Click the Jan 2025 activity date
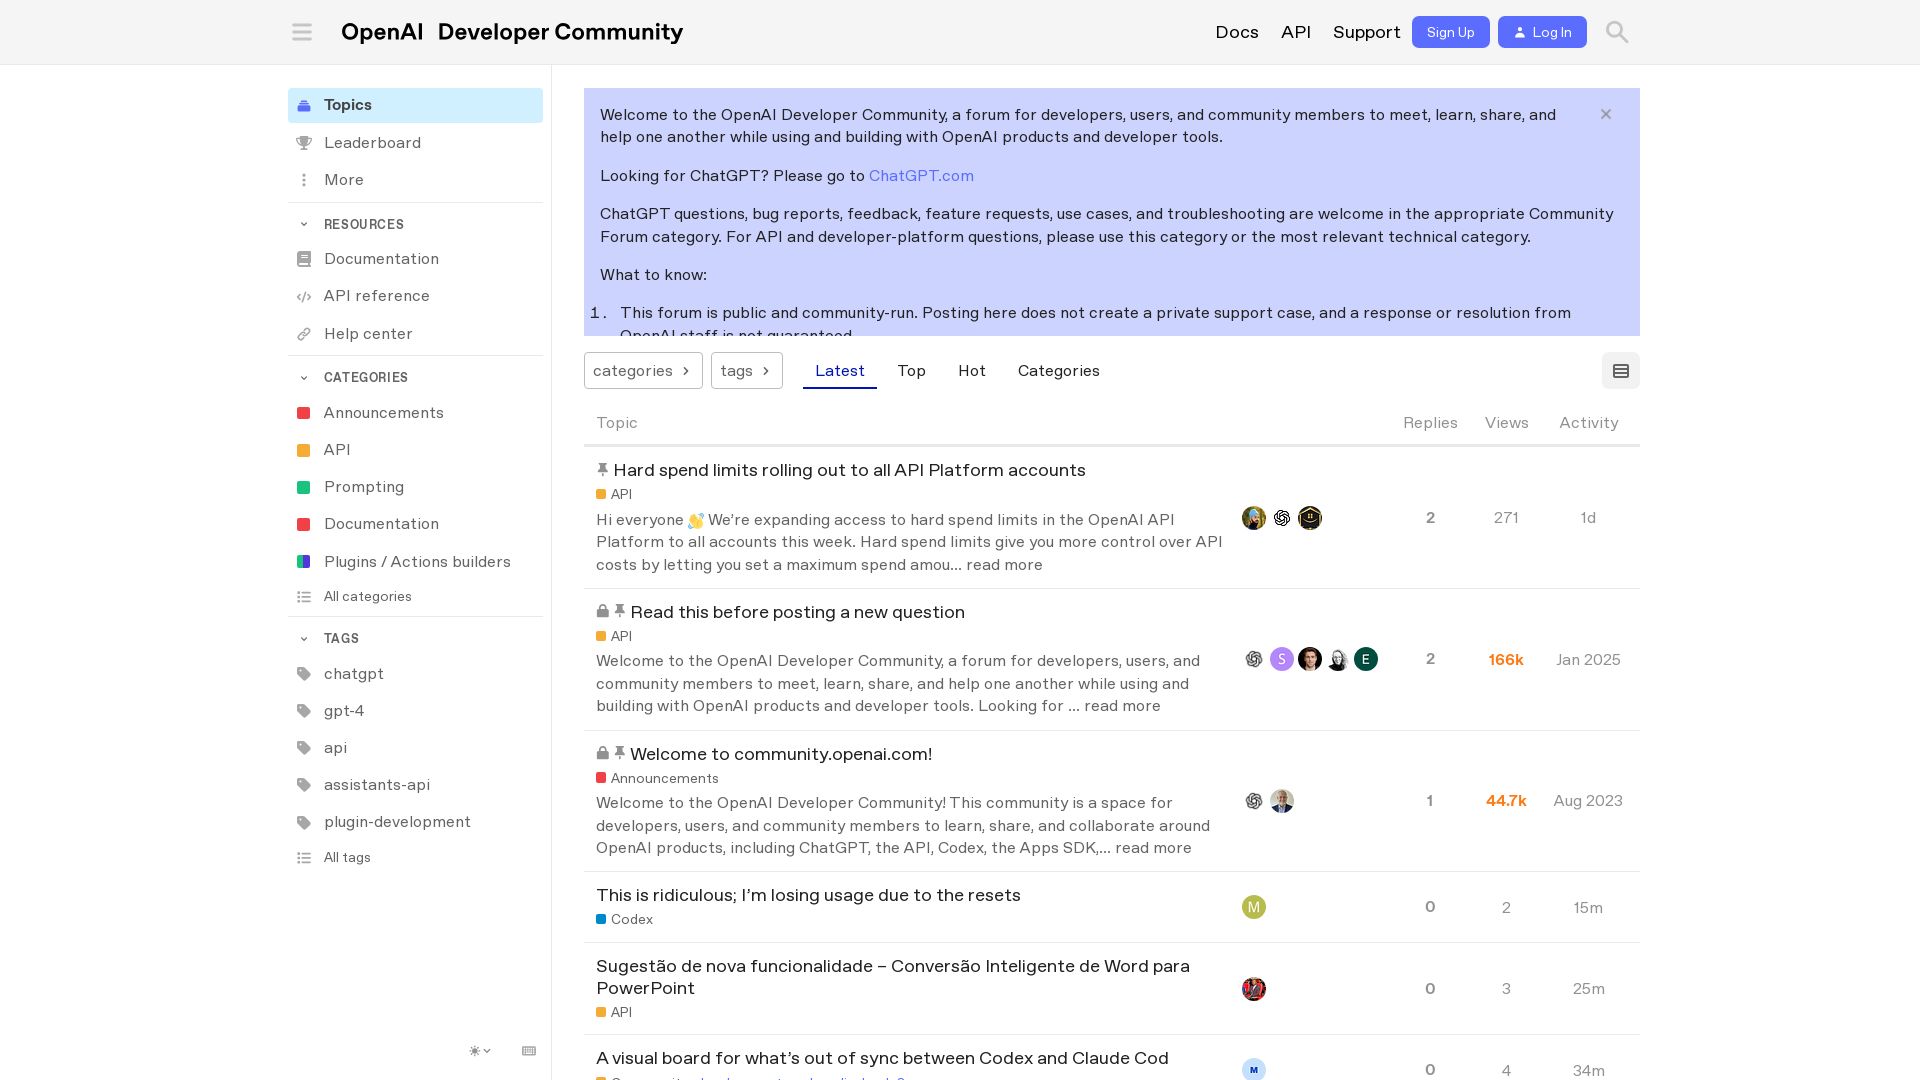 point(1588,660)
